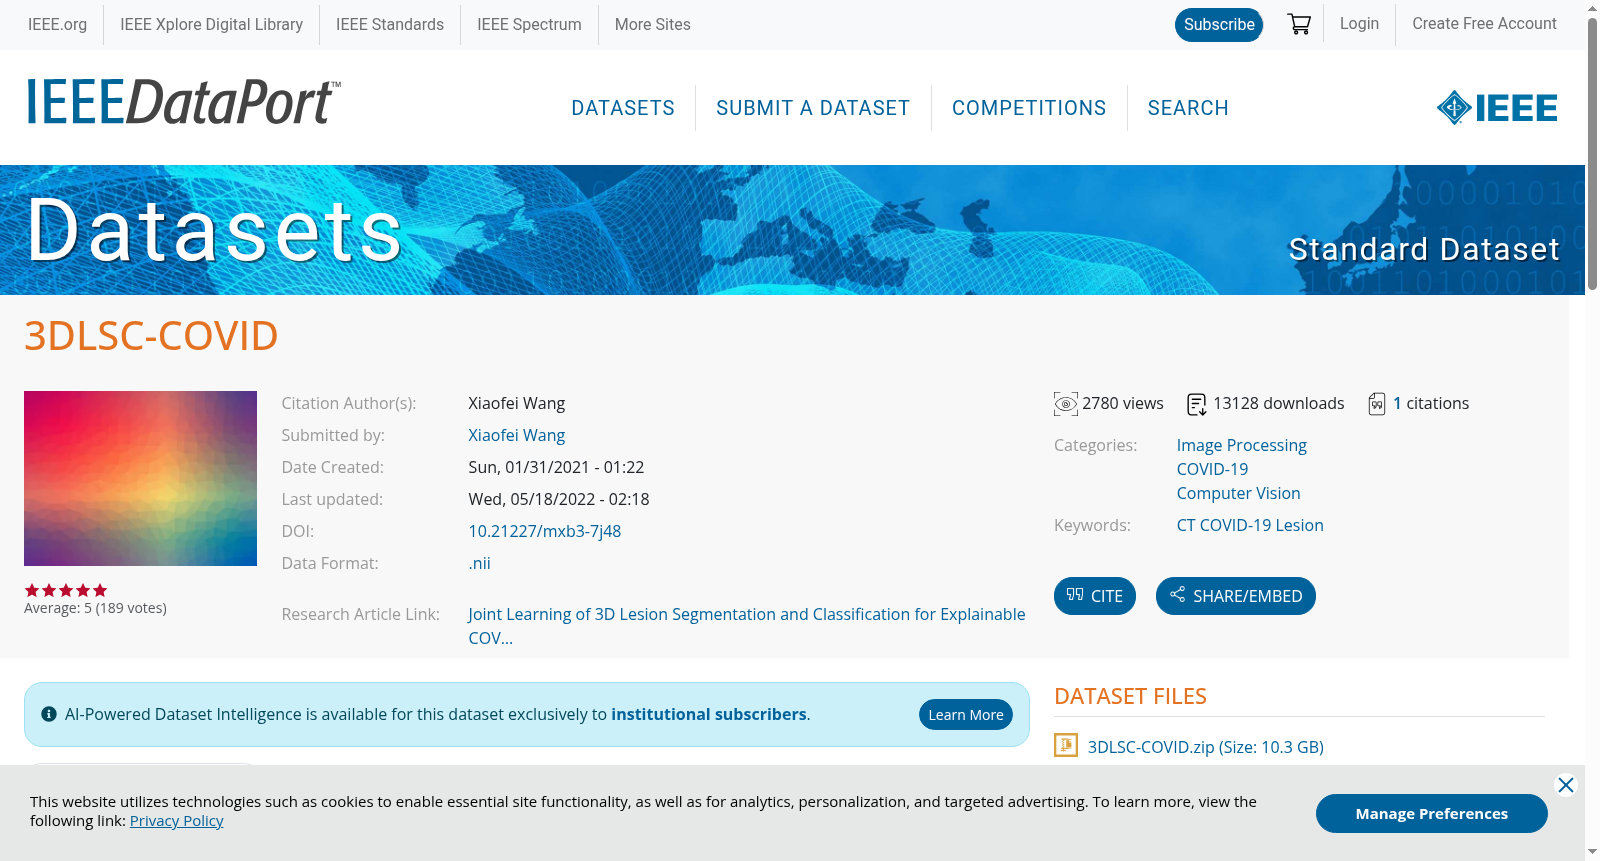Click the .nii data format link
Screen dimensions: 1600x861
pyautogui.click(x=479, y=563)
